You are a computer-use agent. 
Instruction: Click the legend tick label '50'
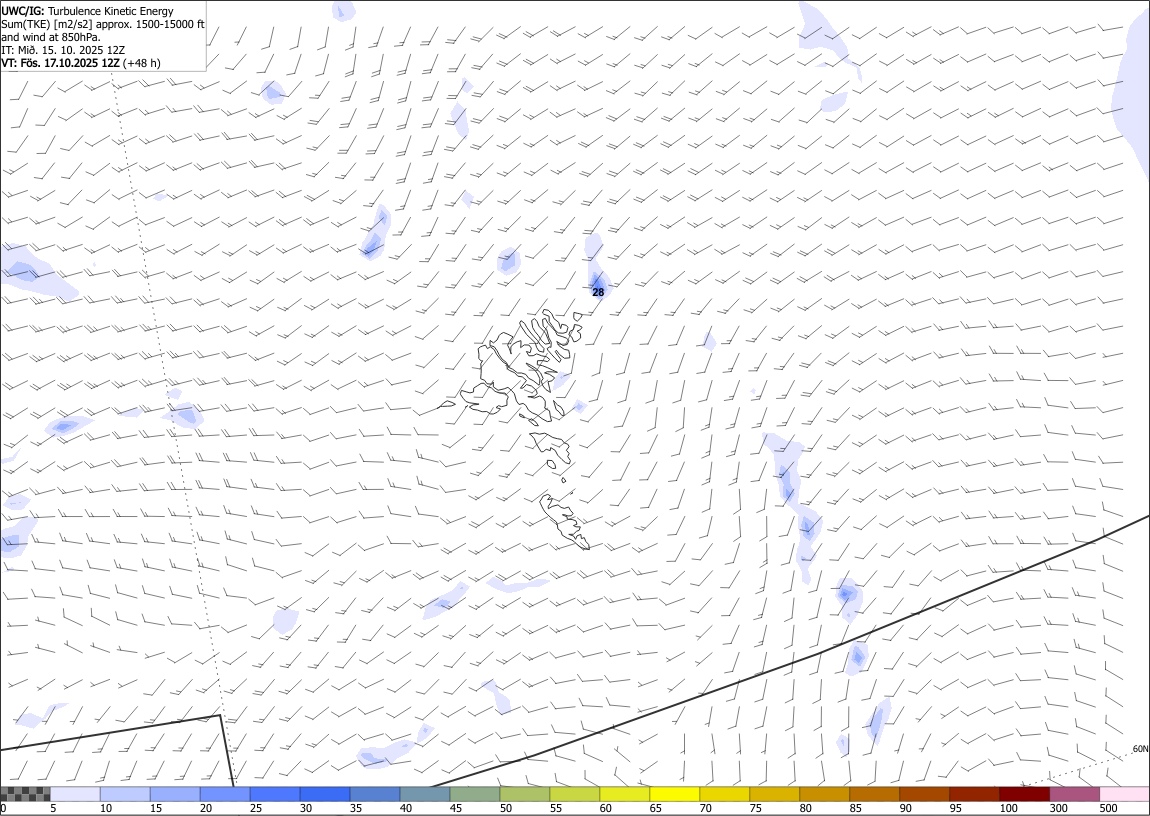pyautogui.click(x=506, y=808)
